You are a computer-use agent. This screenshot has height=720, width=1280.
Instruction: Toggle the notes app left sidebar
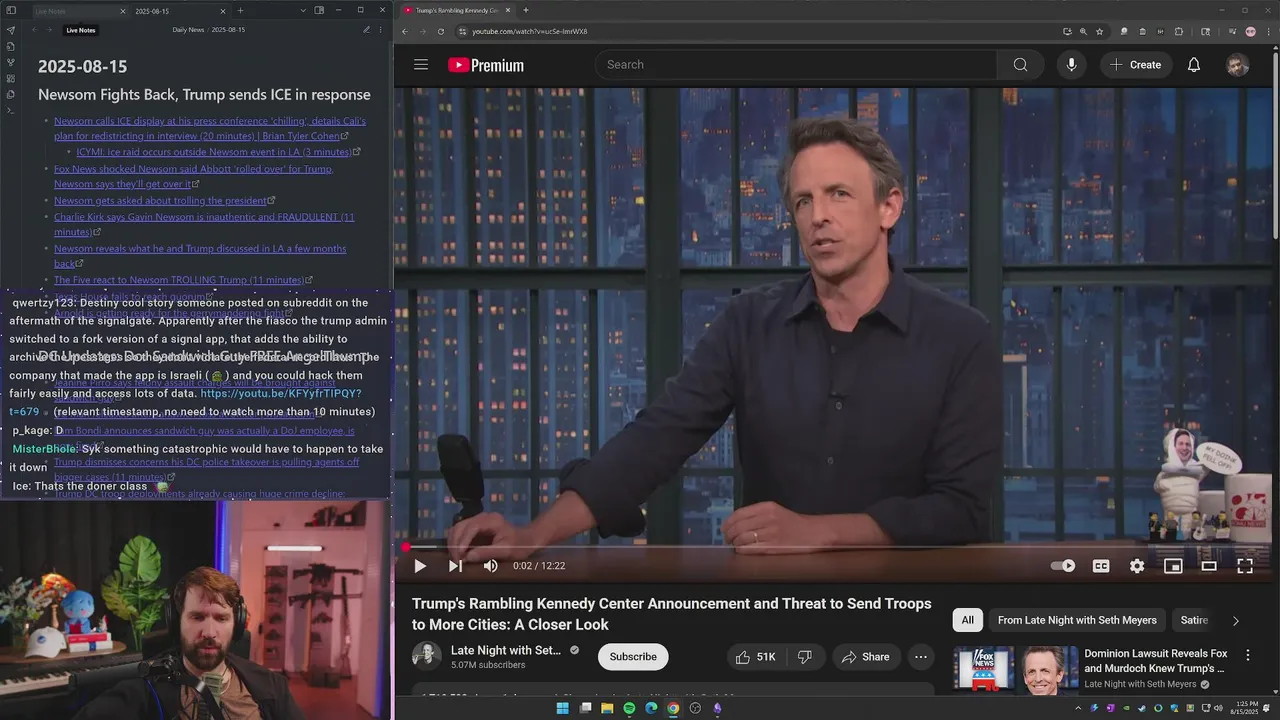point(10,11)
